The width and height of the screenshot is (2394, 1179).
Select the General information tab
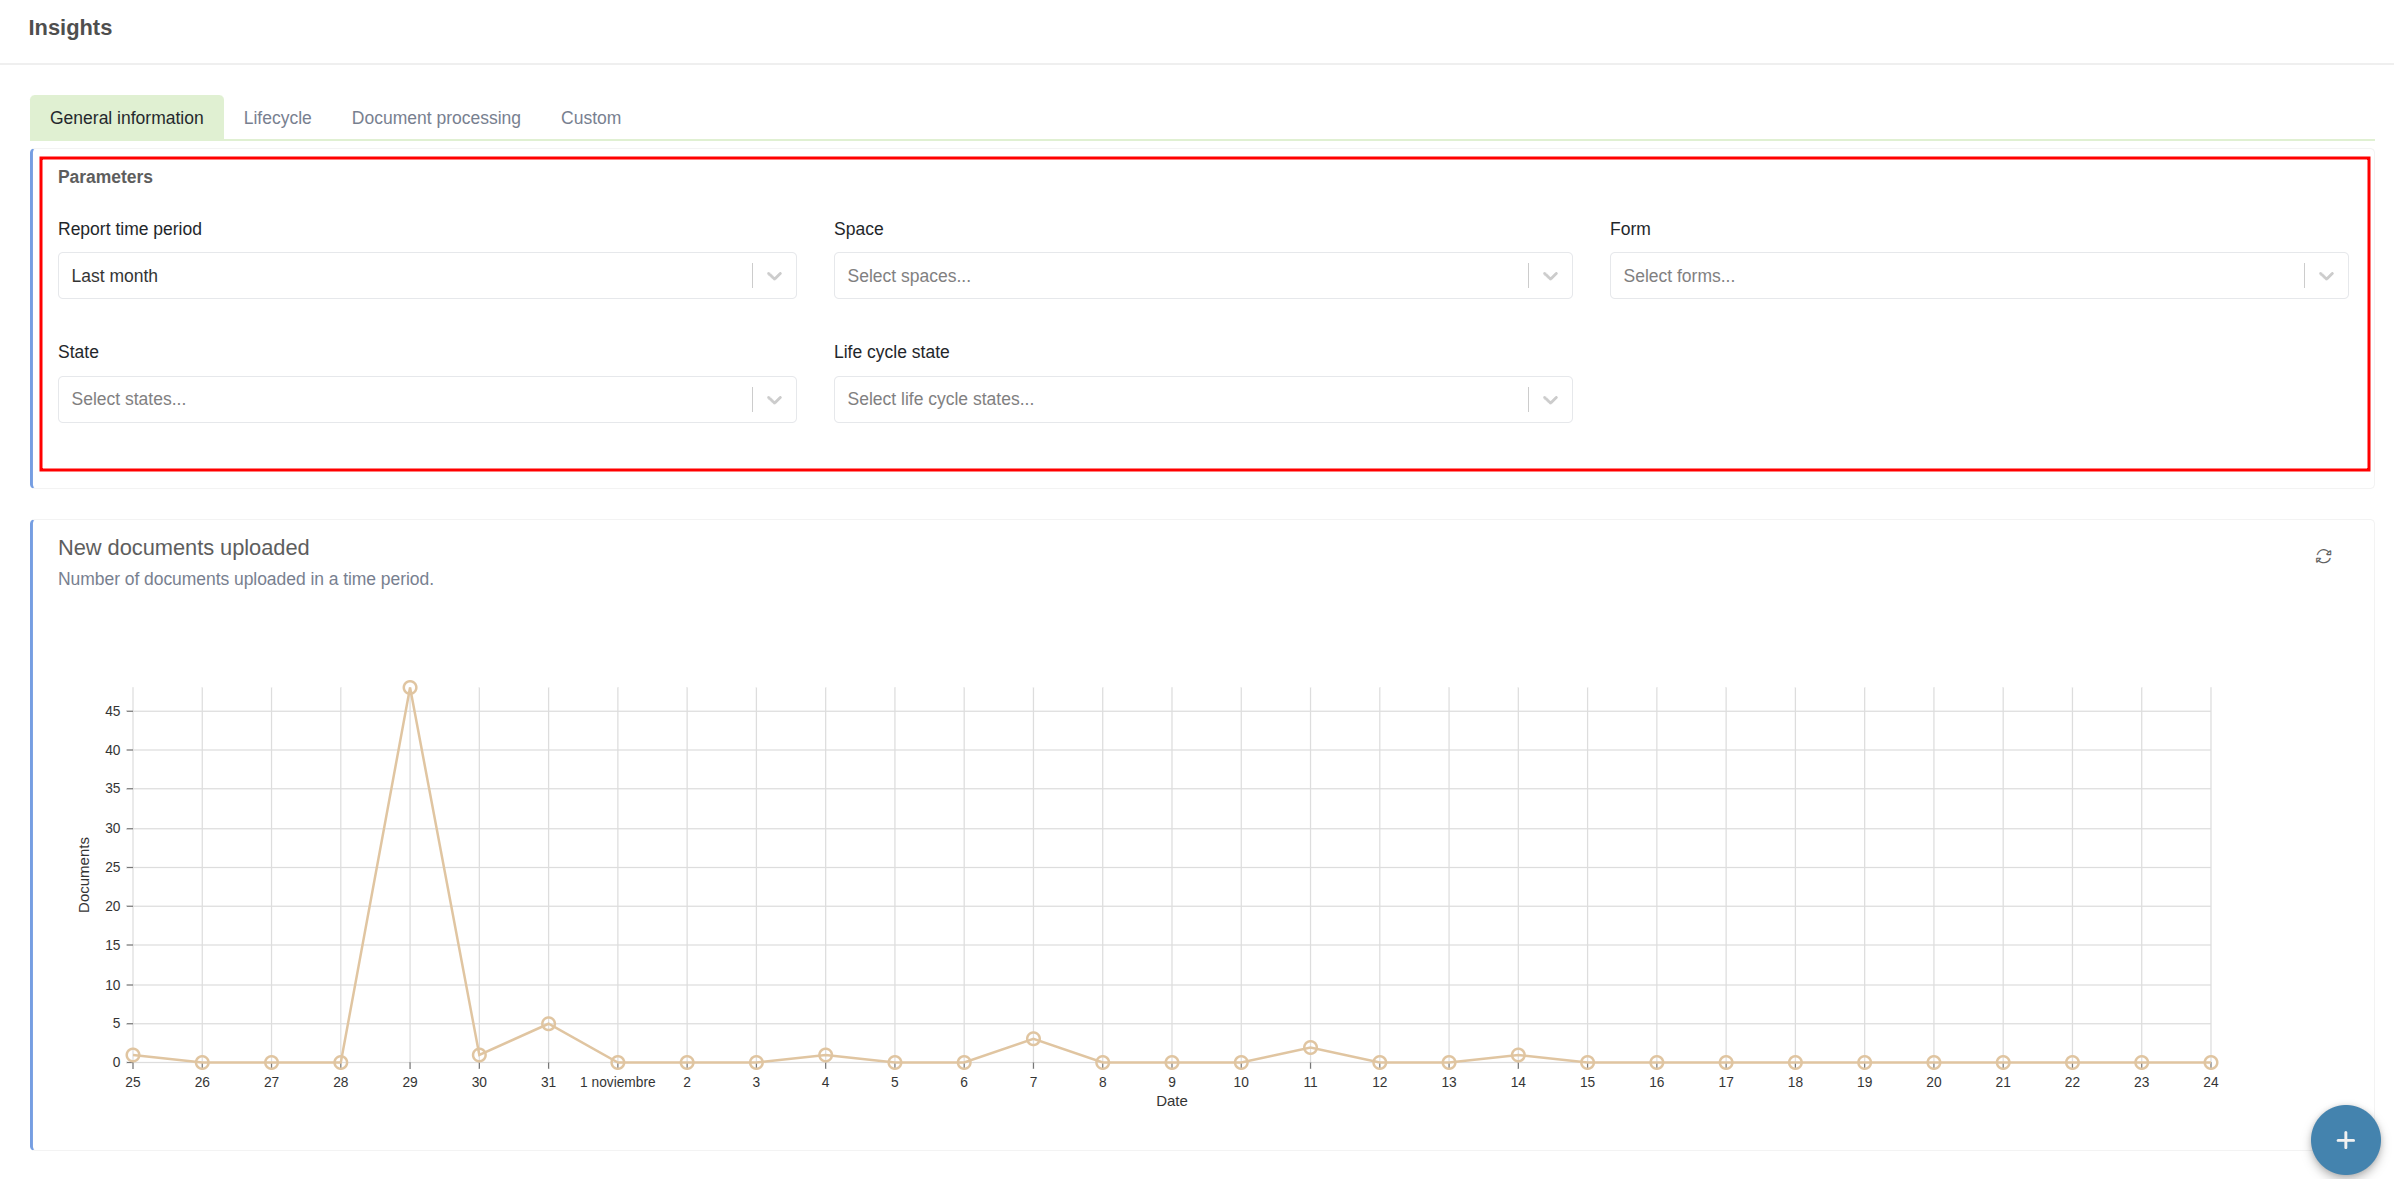pos(127,118)
